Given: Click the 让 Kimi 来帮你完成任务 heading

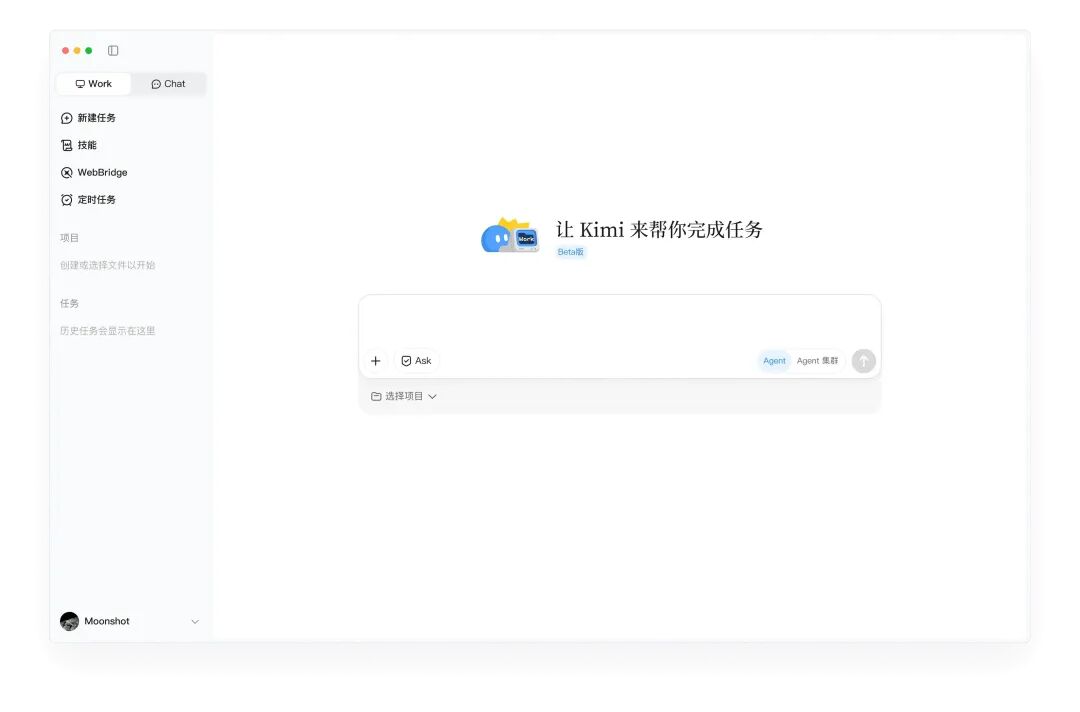Looking at the screenshot, I should 659,229.
